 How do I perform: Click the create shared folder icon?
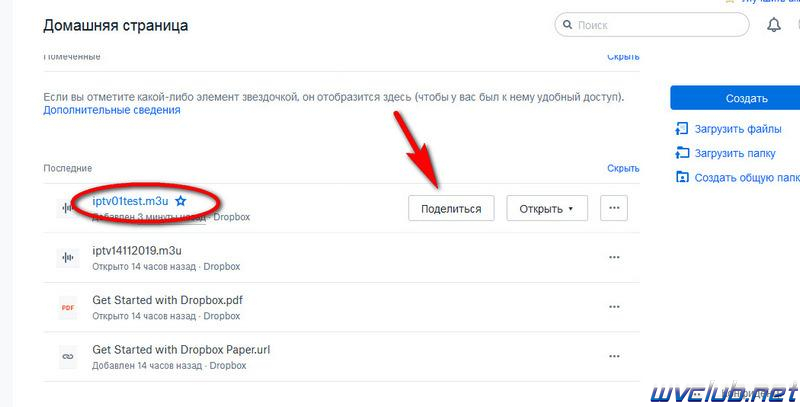[682, 177]
